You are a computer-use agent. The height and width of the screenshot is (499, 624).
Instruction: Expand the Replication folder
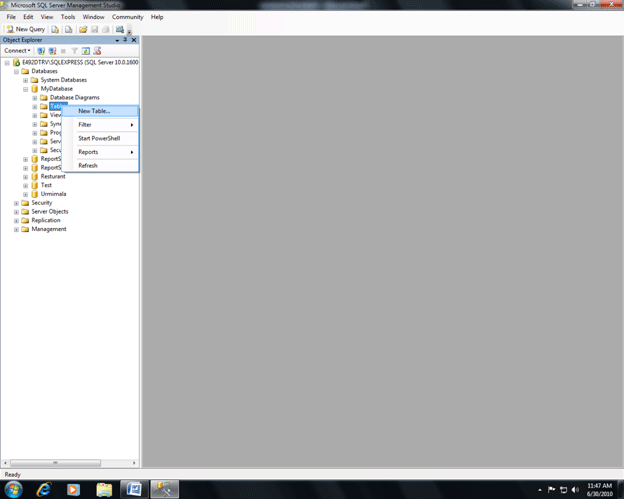(16, 220)
